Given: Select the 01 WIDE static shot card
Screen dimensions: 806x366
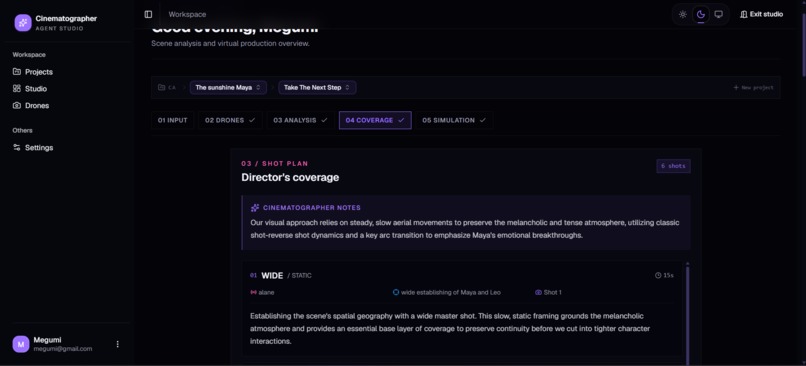Looking at the screenshot, I should [462, 308].
